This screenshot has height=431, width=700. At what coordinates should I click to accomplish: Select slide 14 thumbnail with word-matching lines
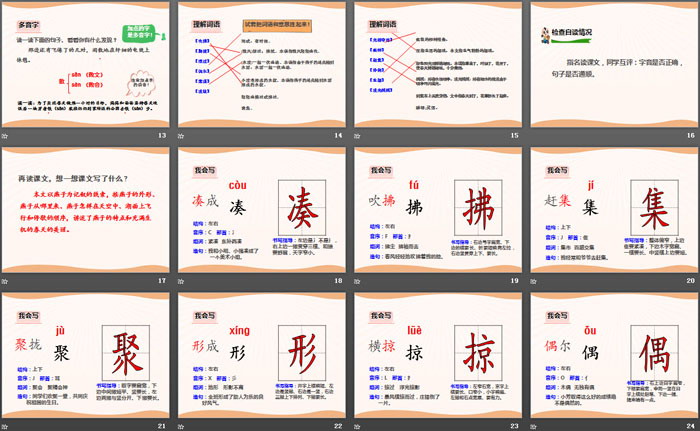pyautogui.click(x=262, y=65)
